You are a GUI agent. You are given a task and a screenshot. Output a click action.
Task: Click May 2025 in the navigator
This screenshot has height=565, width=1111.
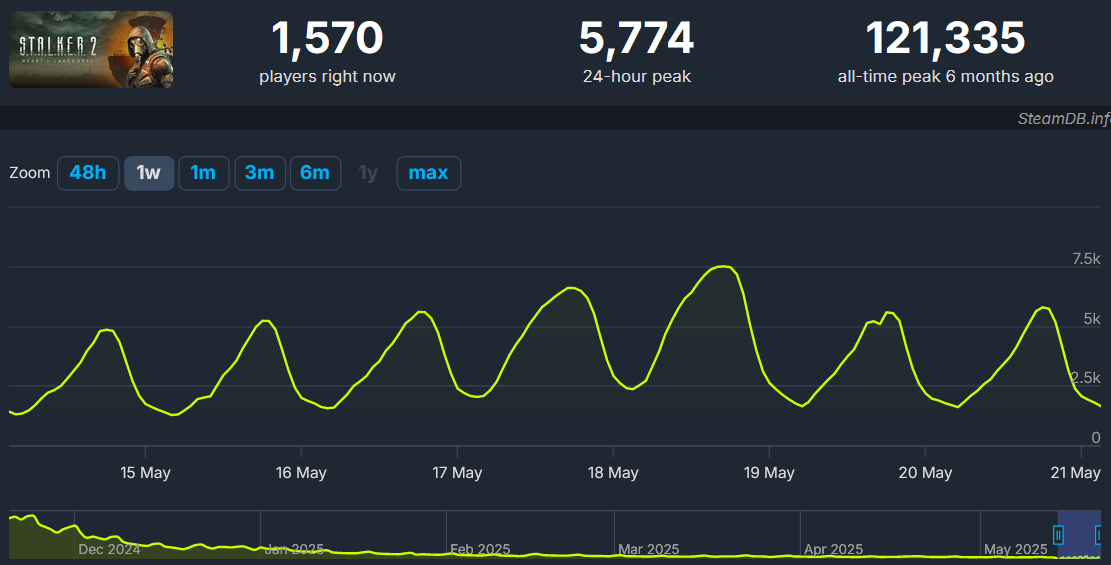coord(1015,549)
